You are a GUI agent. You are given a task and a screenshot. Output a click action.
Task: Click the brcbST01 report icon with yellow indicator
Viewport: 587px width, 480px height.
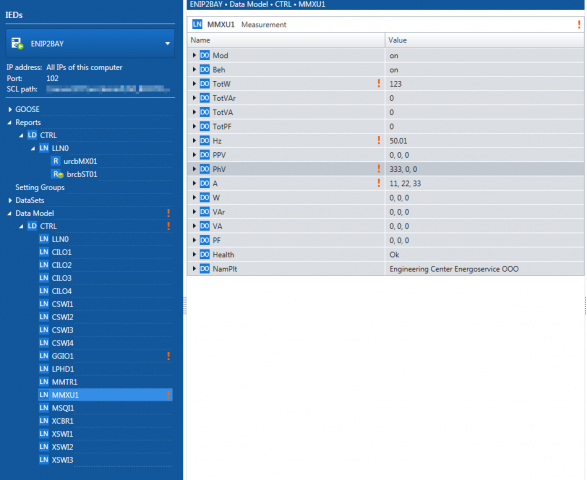pyautogui.click(x=57, y=174)
